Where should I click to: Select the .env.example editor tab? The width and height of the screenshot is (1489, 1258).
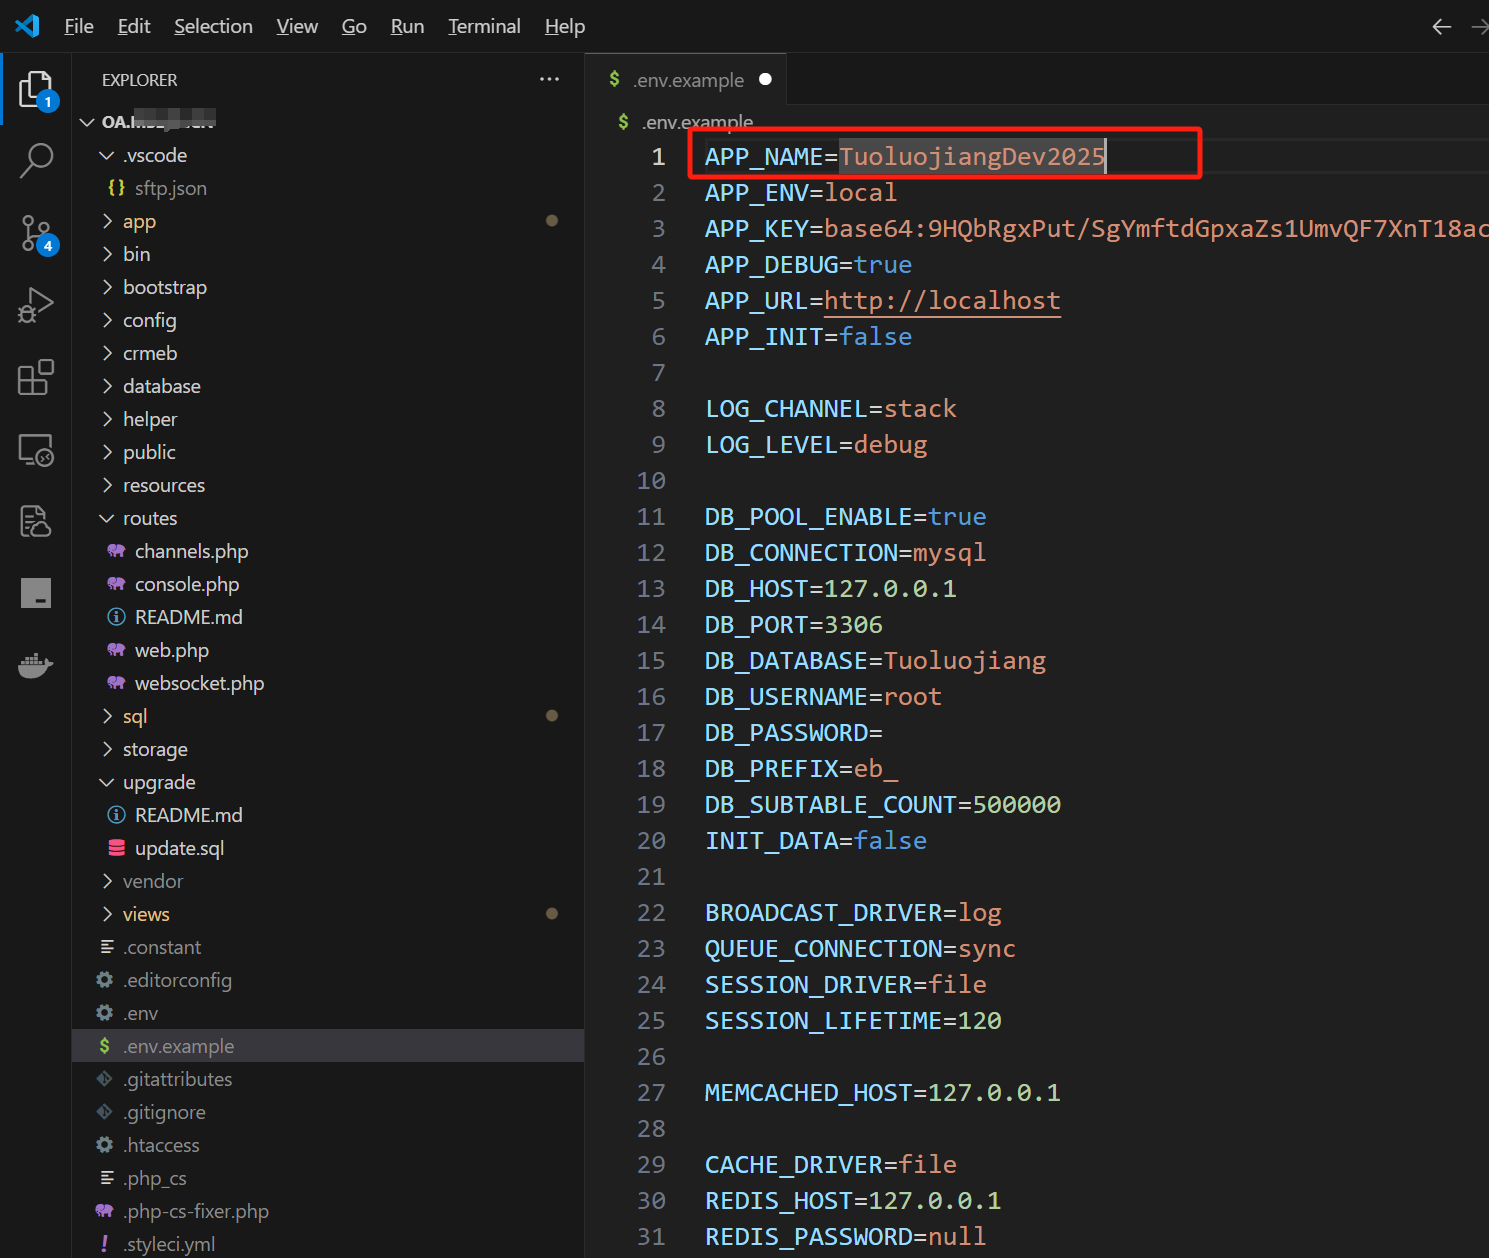(x=686, y=80)
